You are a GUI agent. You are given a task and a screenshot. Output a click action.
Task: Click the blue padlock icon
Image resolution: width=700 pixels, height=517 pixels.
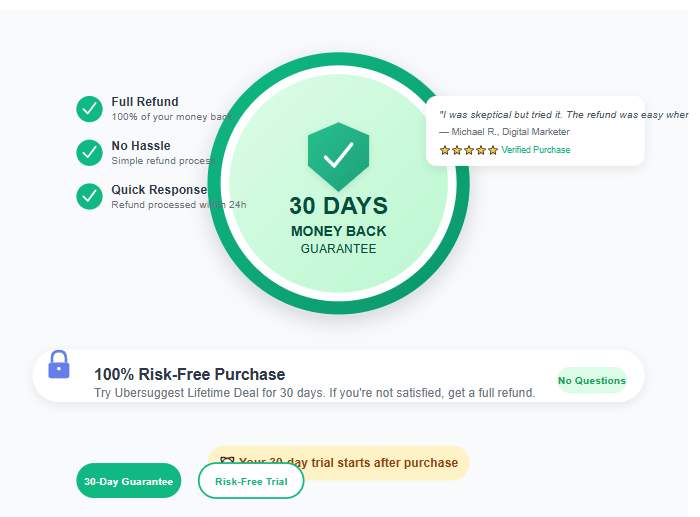pyautogui.click(x=59, y=364)
